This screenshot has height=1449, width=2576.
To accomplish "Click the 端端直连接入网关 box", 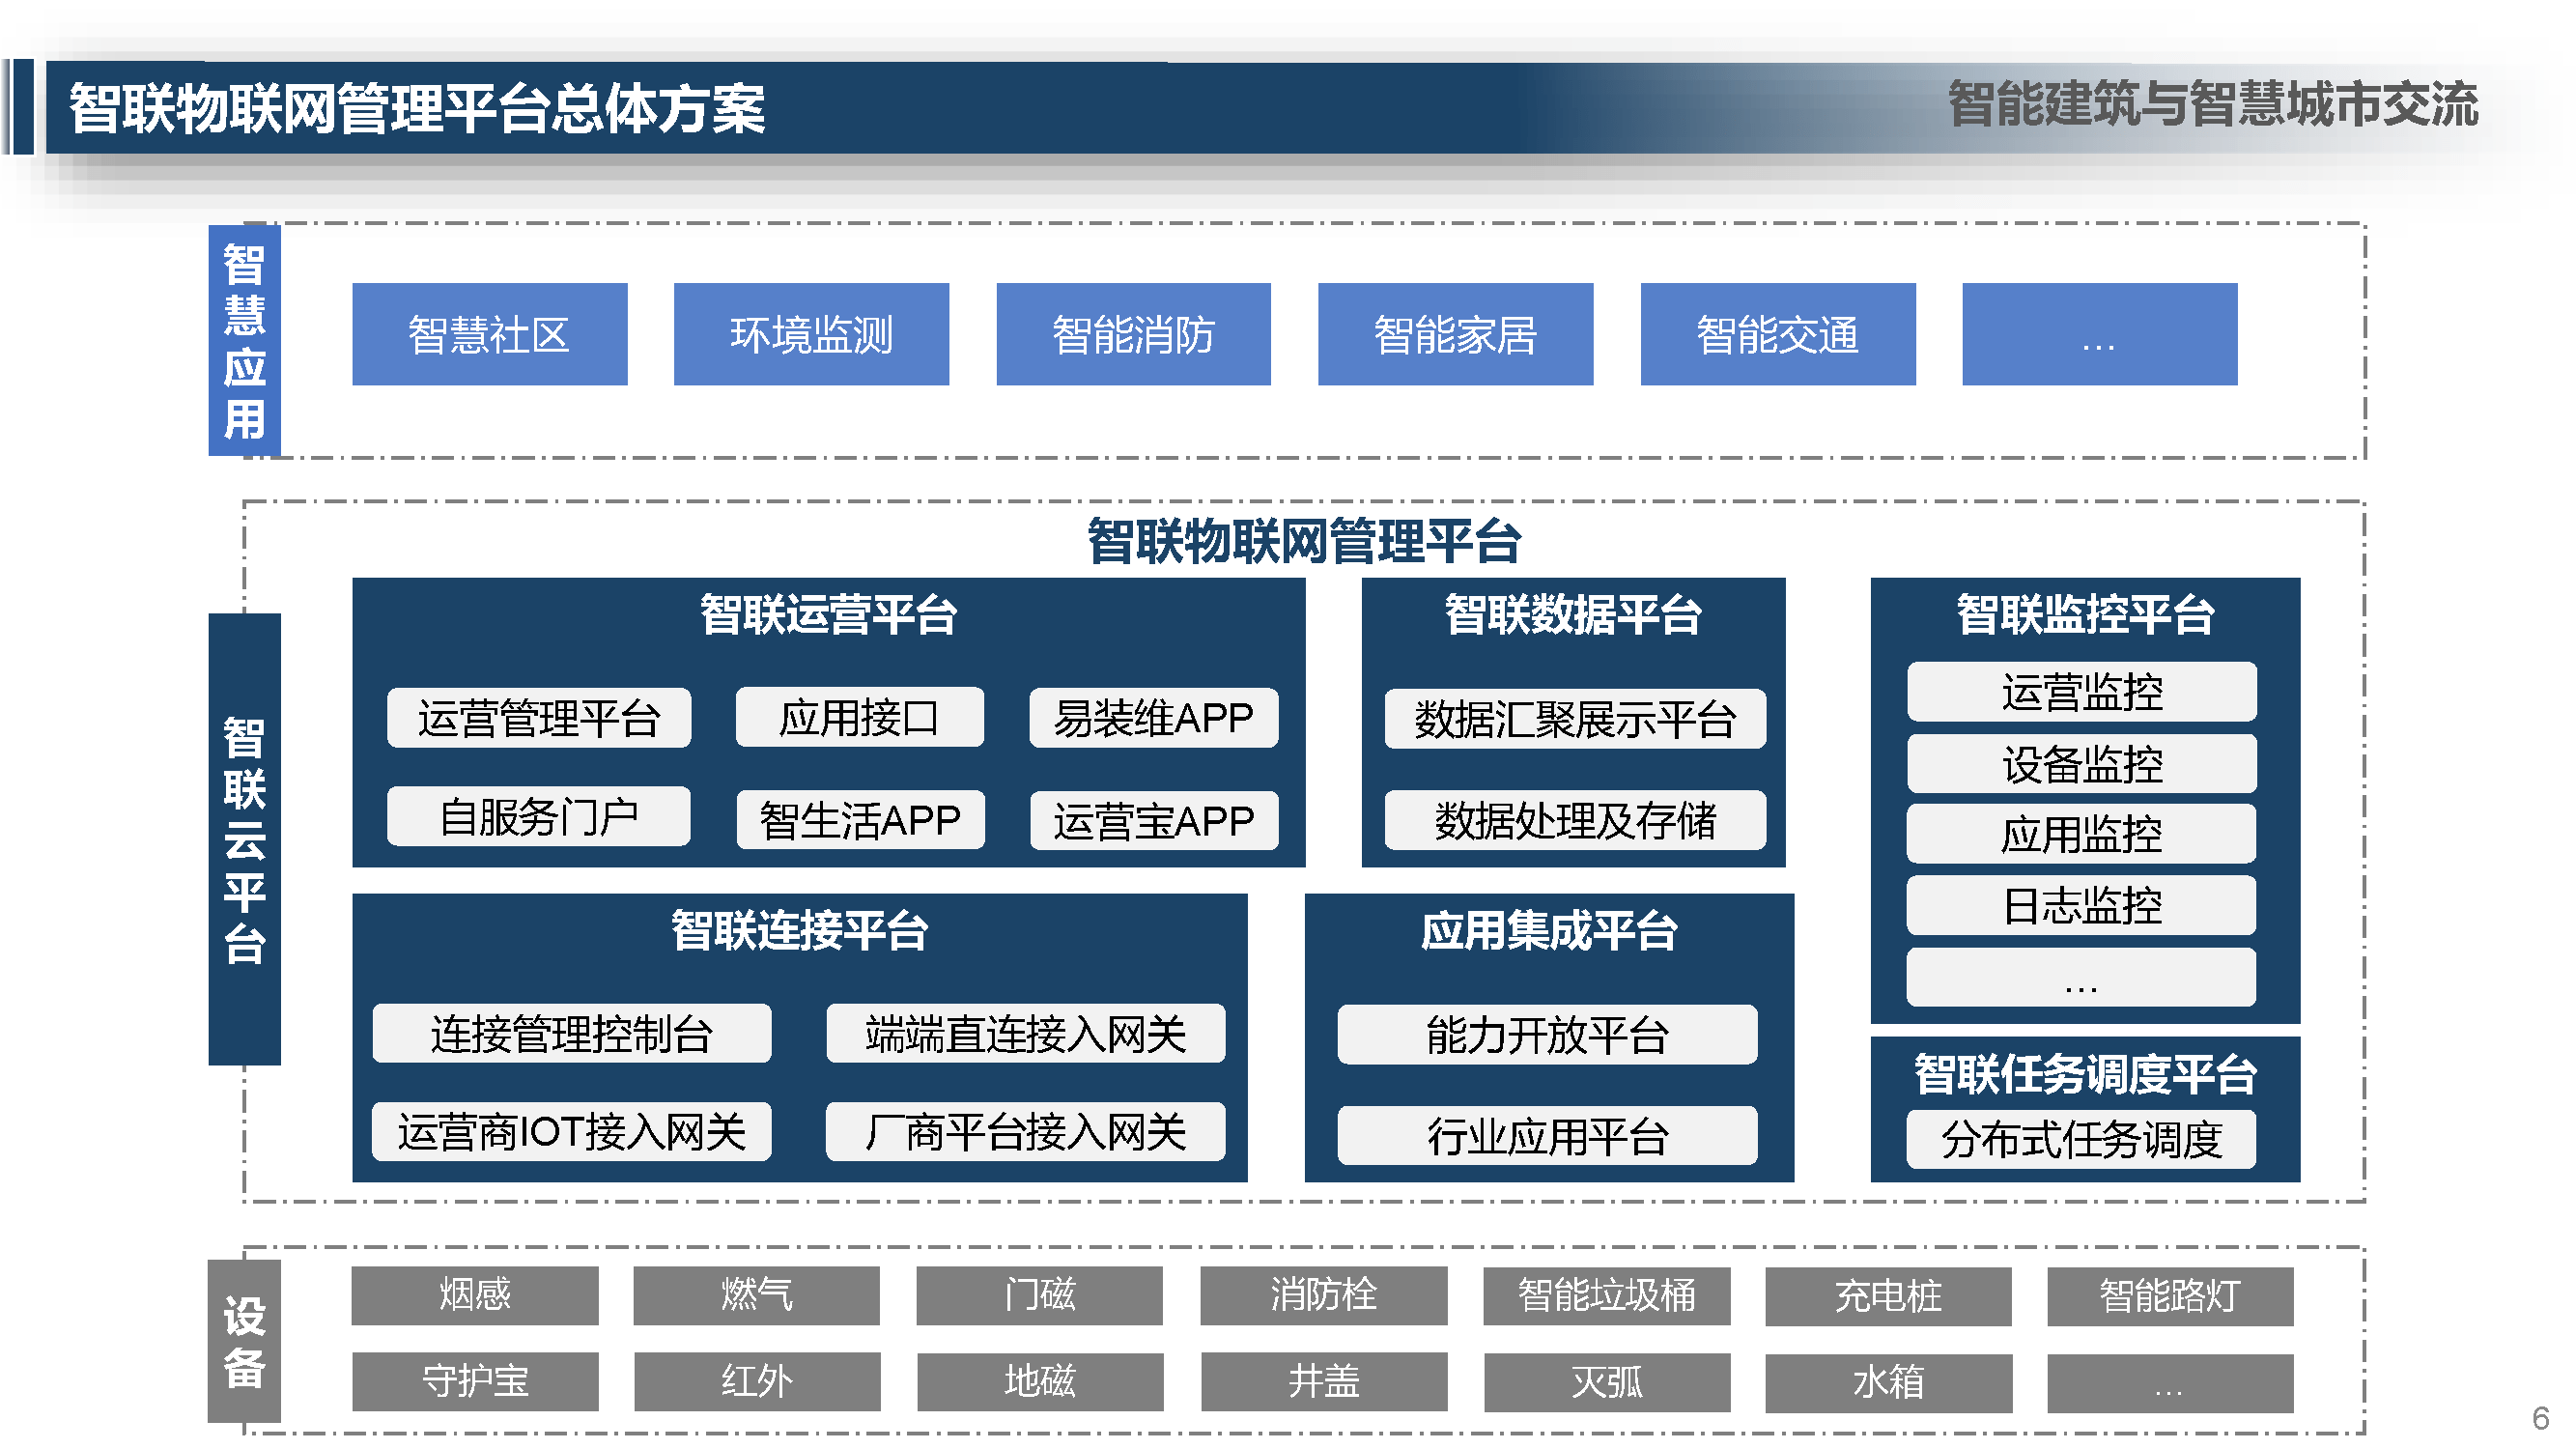I will point(1025,1034).
